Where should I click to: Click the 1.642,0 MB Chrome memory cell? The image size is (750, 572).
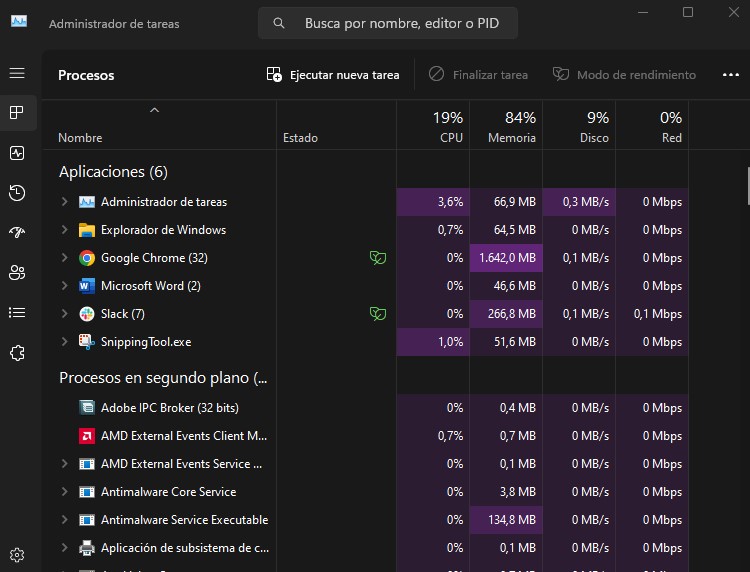pos(506,258)
